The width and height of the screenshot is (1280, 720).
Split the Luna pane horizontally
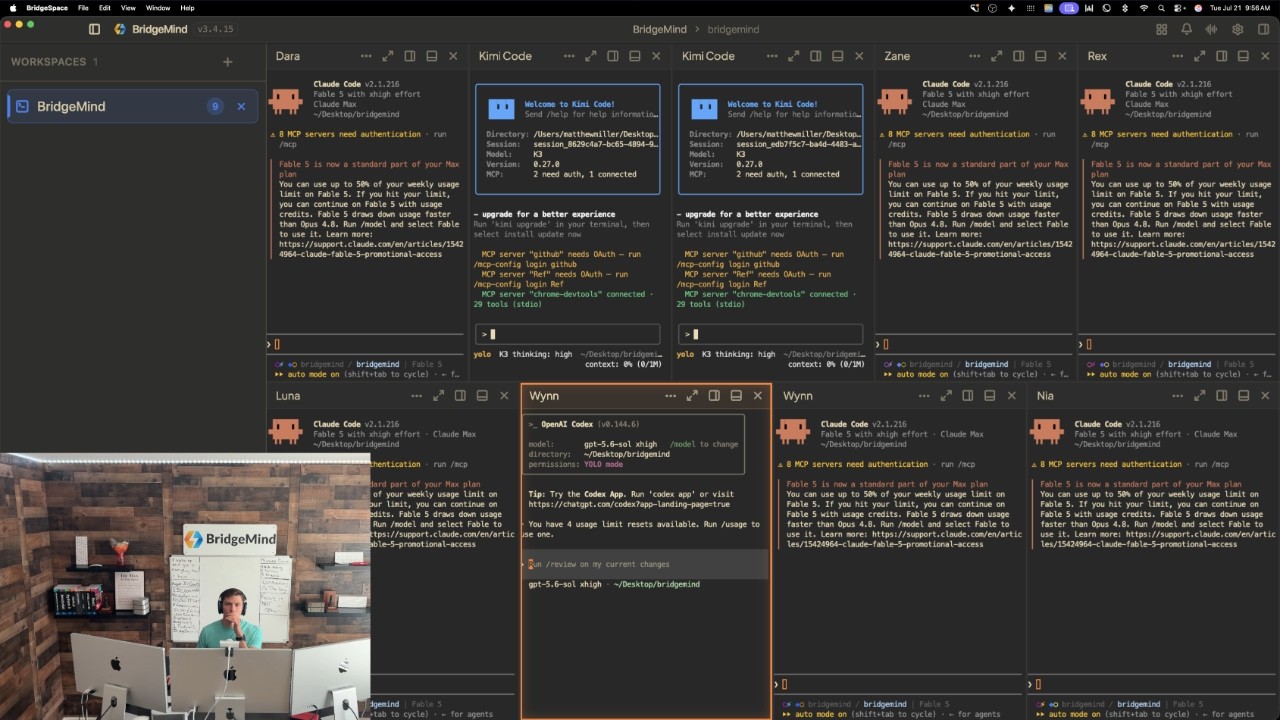click(483, 396)
